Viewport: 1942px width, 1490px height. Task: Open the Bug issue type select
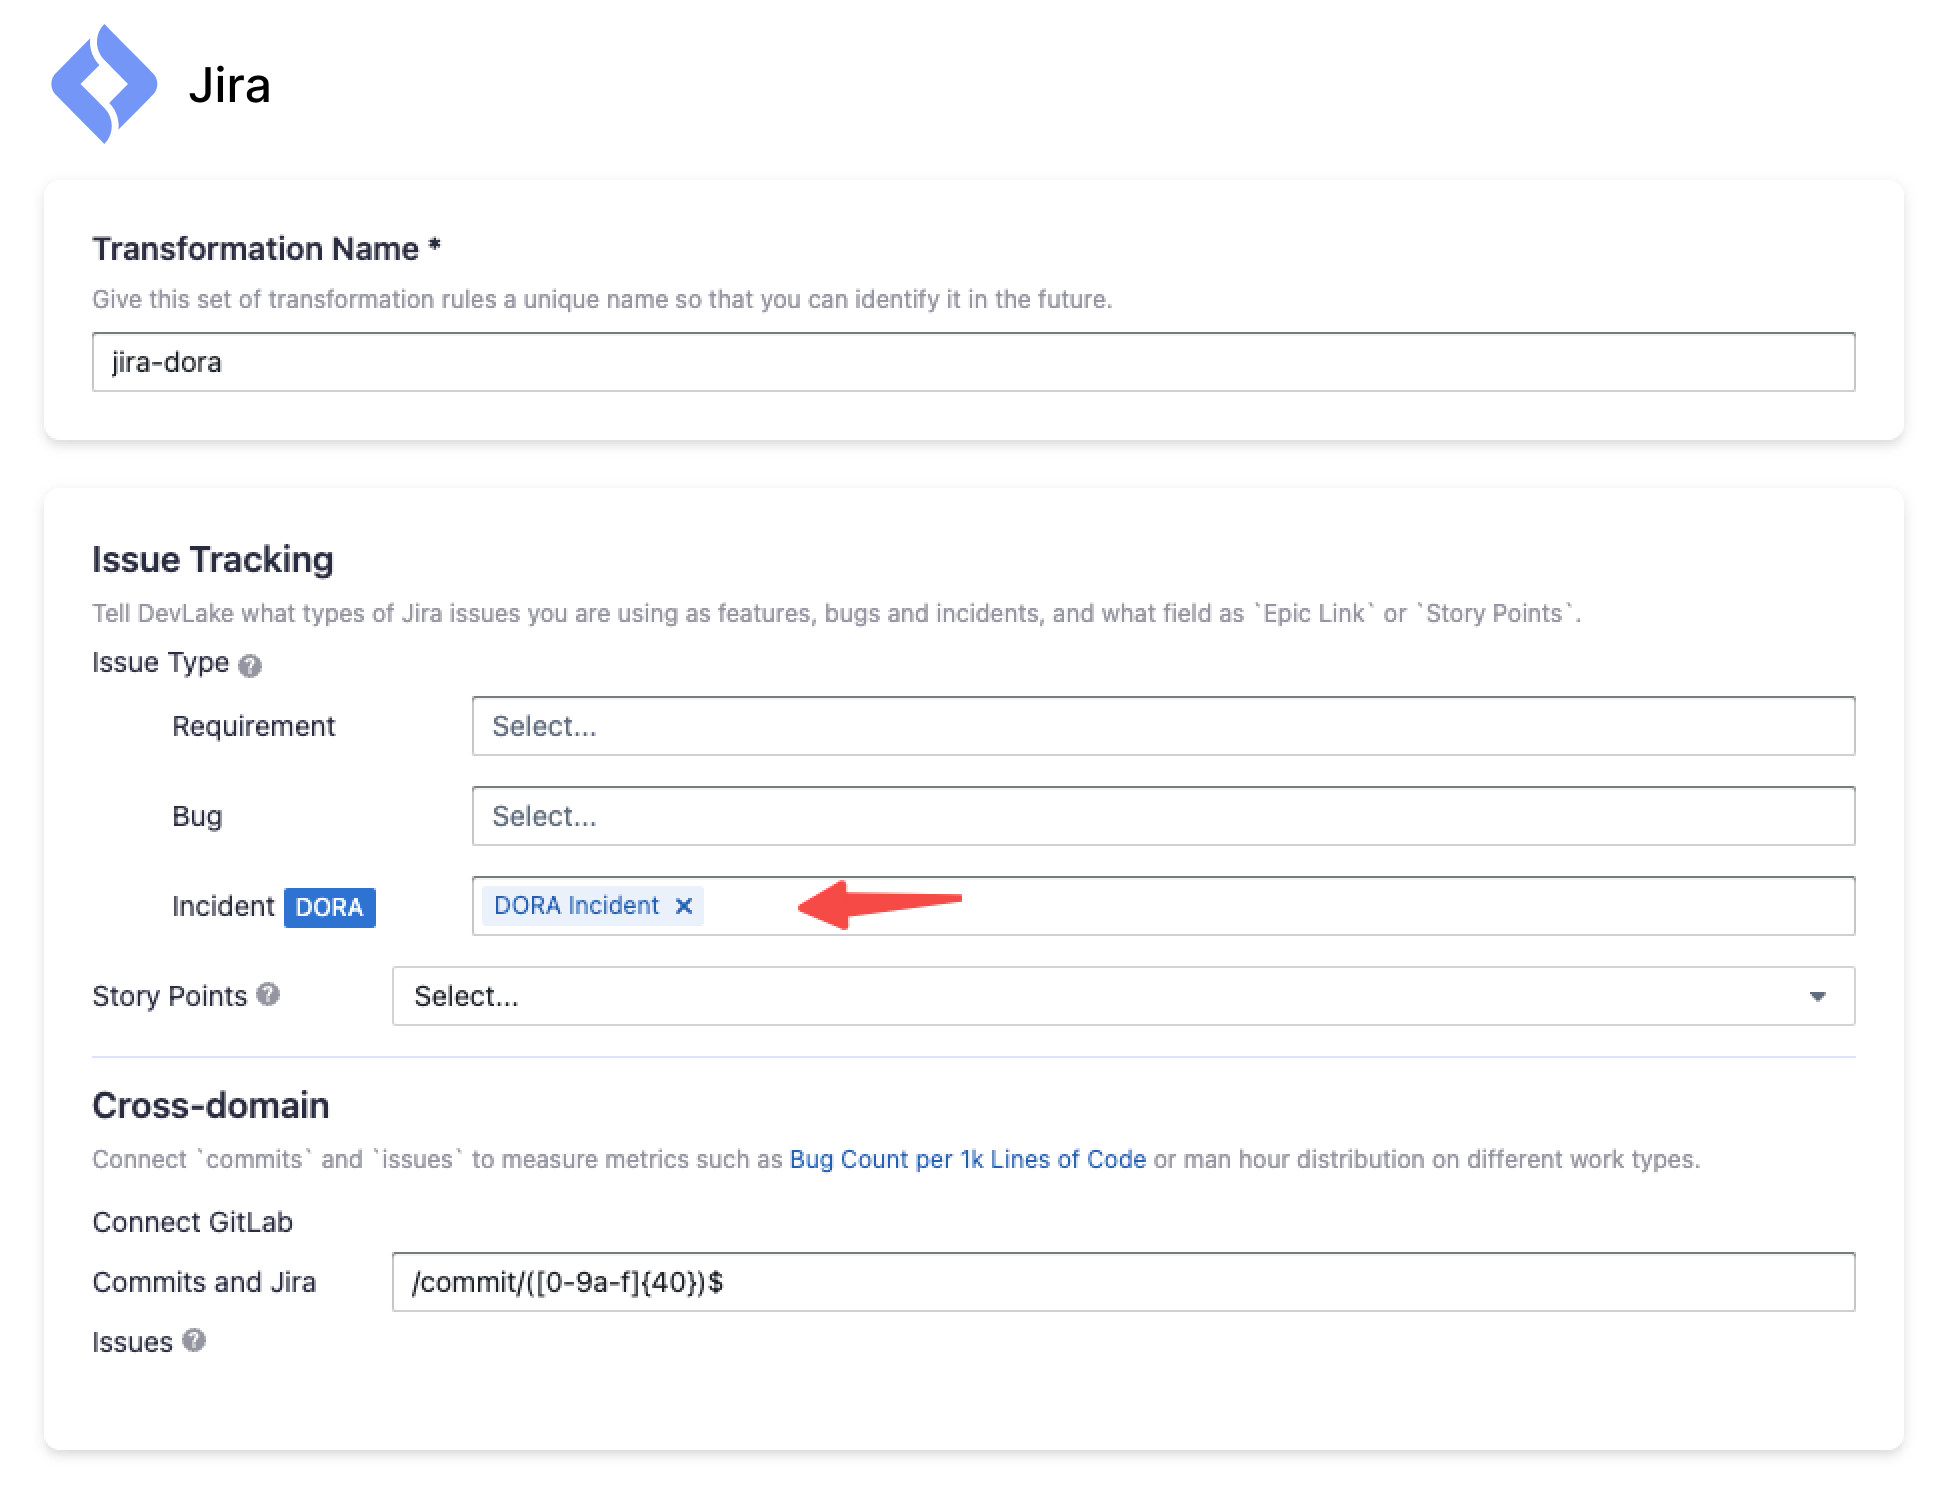pos(1162,816)
